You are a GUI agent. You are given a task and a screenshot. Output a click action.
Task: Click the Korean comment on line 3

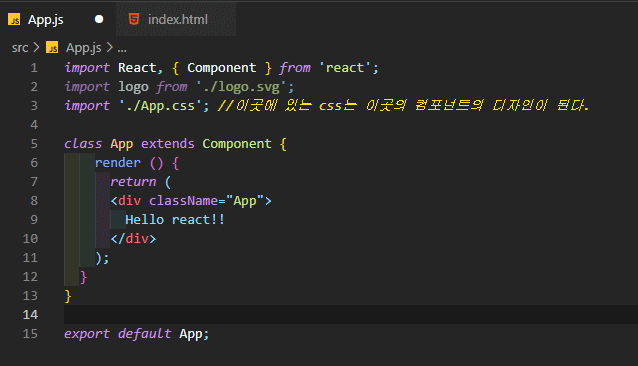click(x=403, y=106)
